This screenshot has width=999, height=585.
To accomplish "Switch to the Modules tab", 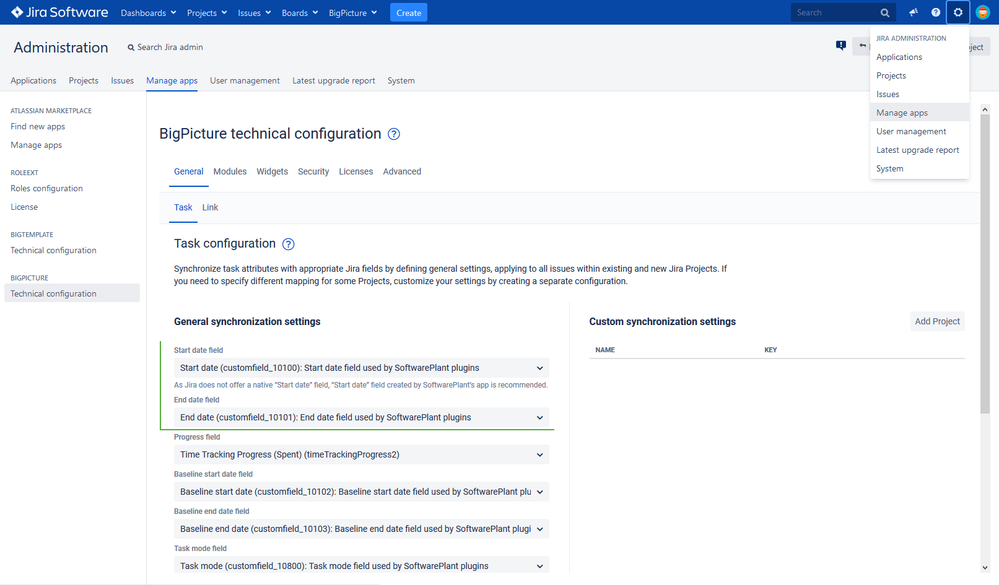I will click(x=230, y=171).
